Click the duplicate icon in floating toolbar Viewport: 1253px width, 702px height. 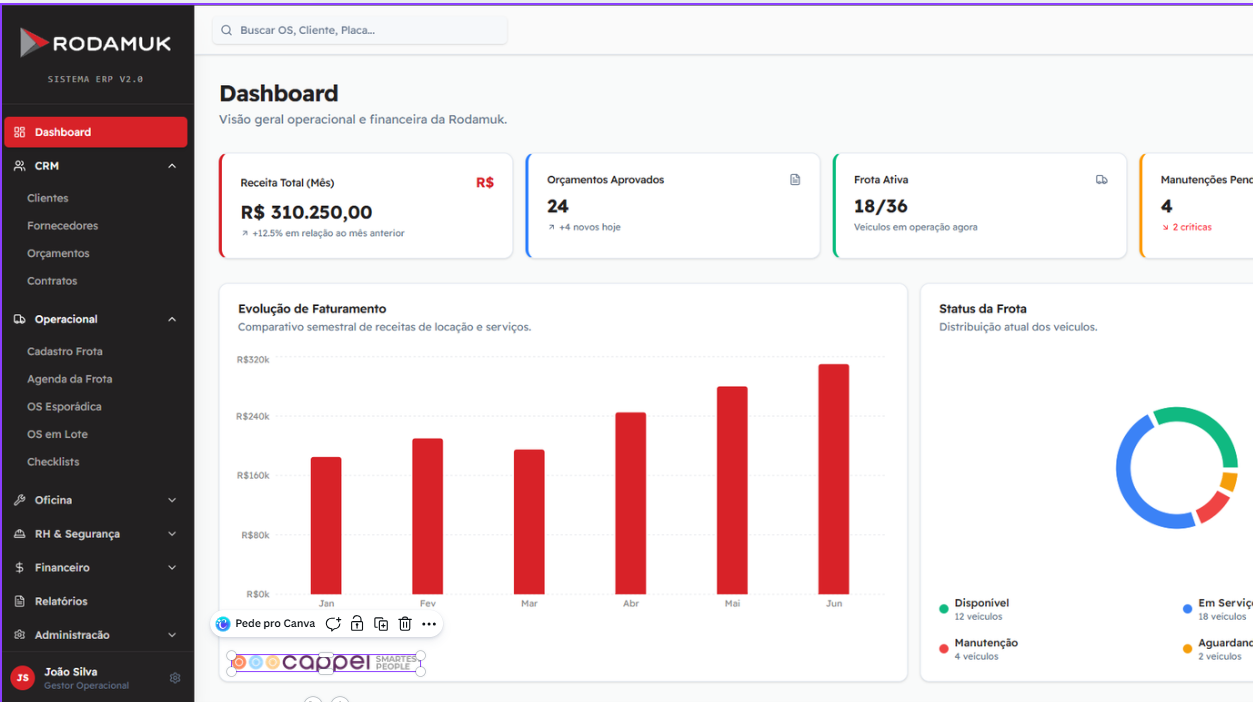381,624
